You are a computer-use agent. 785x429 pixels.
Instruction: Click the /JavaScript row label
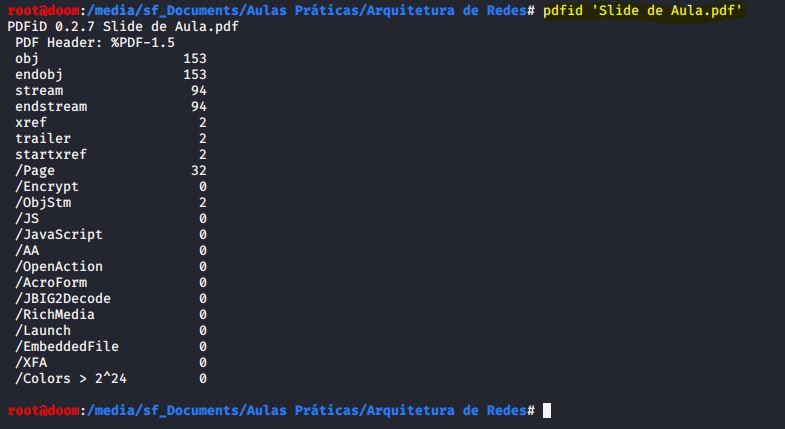pyautogui.click(x=59, y=234)
